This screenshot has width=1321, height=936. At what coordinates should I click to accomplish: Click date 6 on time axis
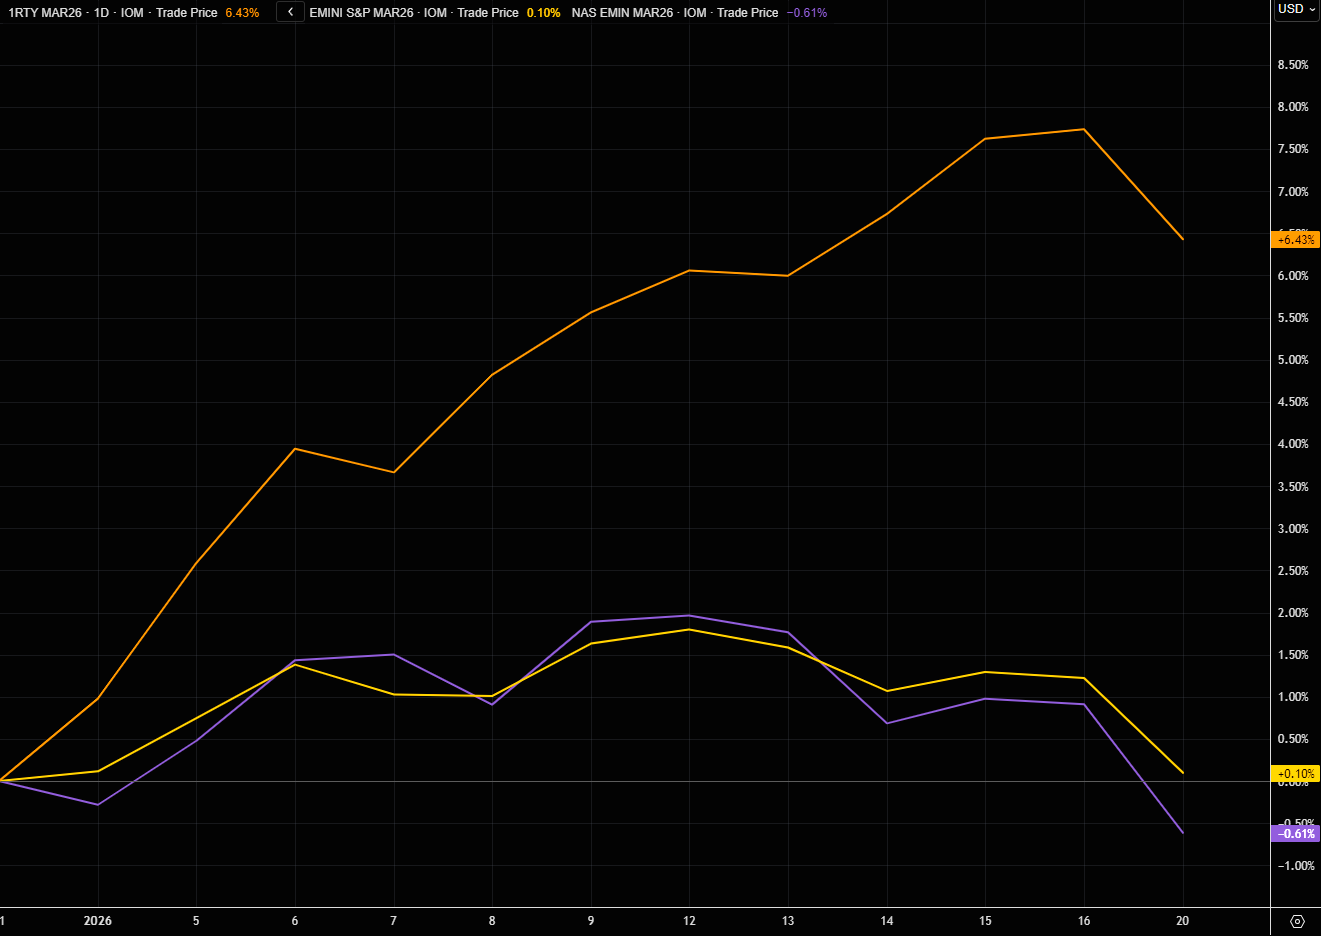(295, 921)
